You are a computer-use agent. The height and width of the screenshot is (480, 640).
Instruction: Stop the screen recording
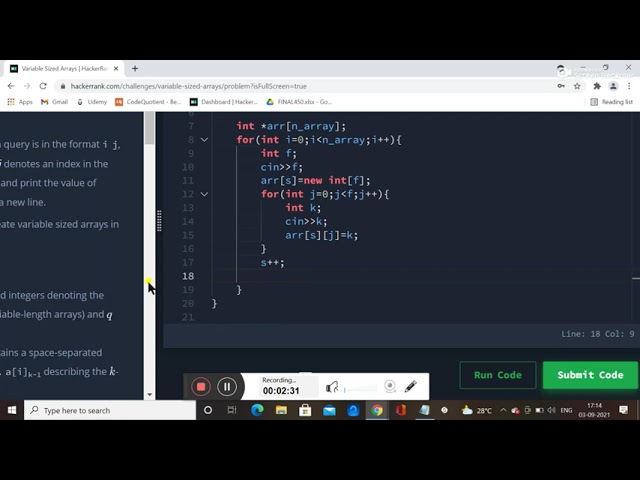200,387
